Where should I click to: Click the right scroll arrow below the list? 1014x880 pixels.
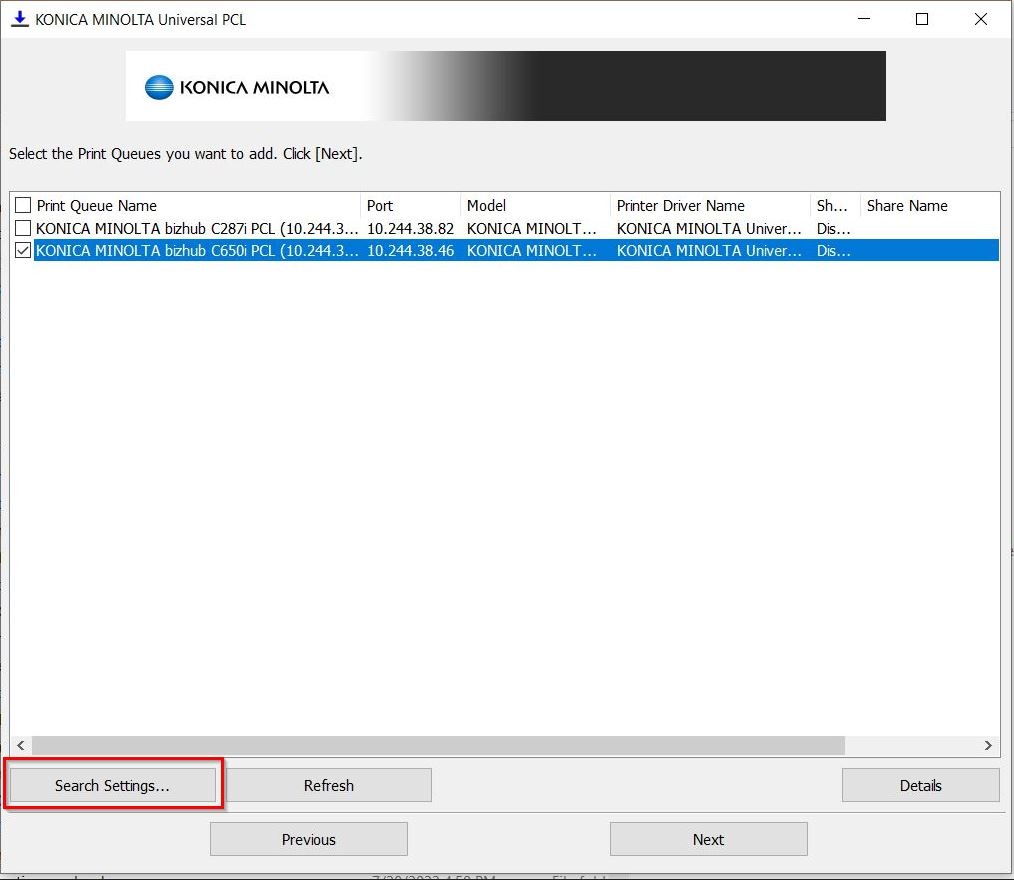click(x=988, y=745)
